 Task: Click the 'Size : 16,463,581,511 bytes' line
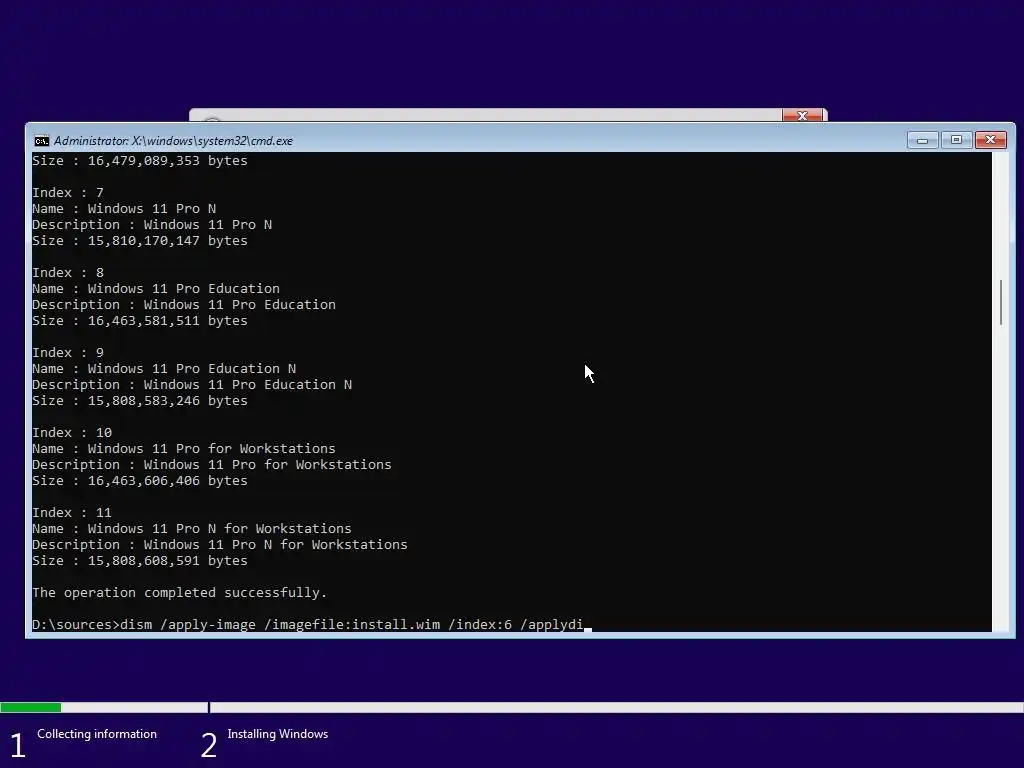(x=140, y=321)
